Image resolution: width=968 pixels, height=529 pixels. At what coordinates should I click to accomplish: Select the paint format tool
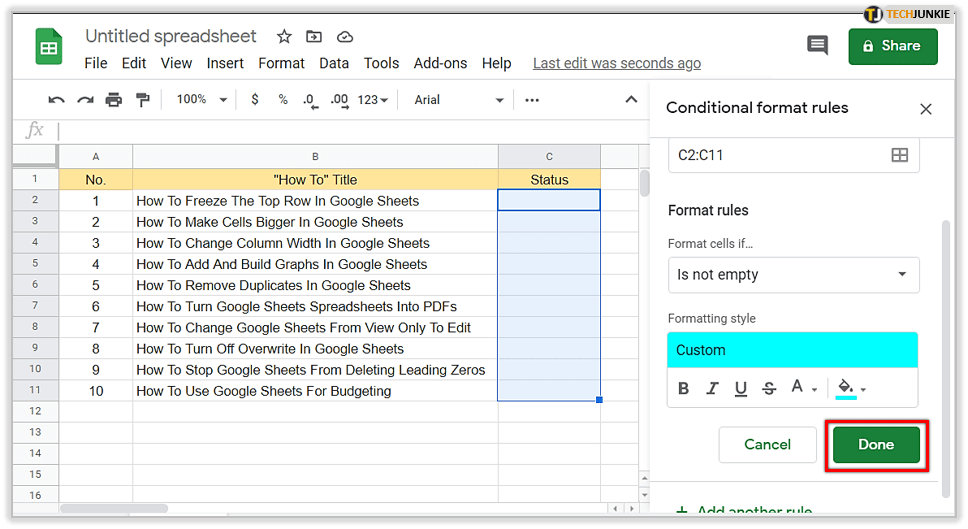pyautogui.click(x=142, y=100)
